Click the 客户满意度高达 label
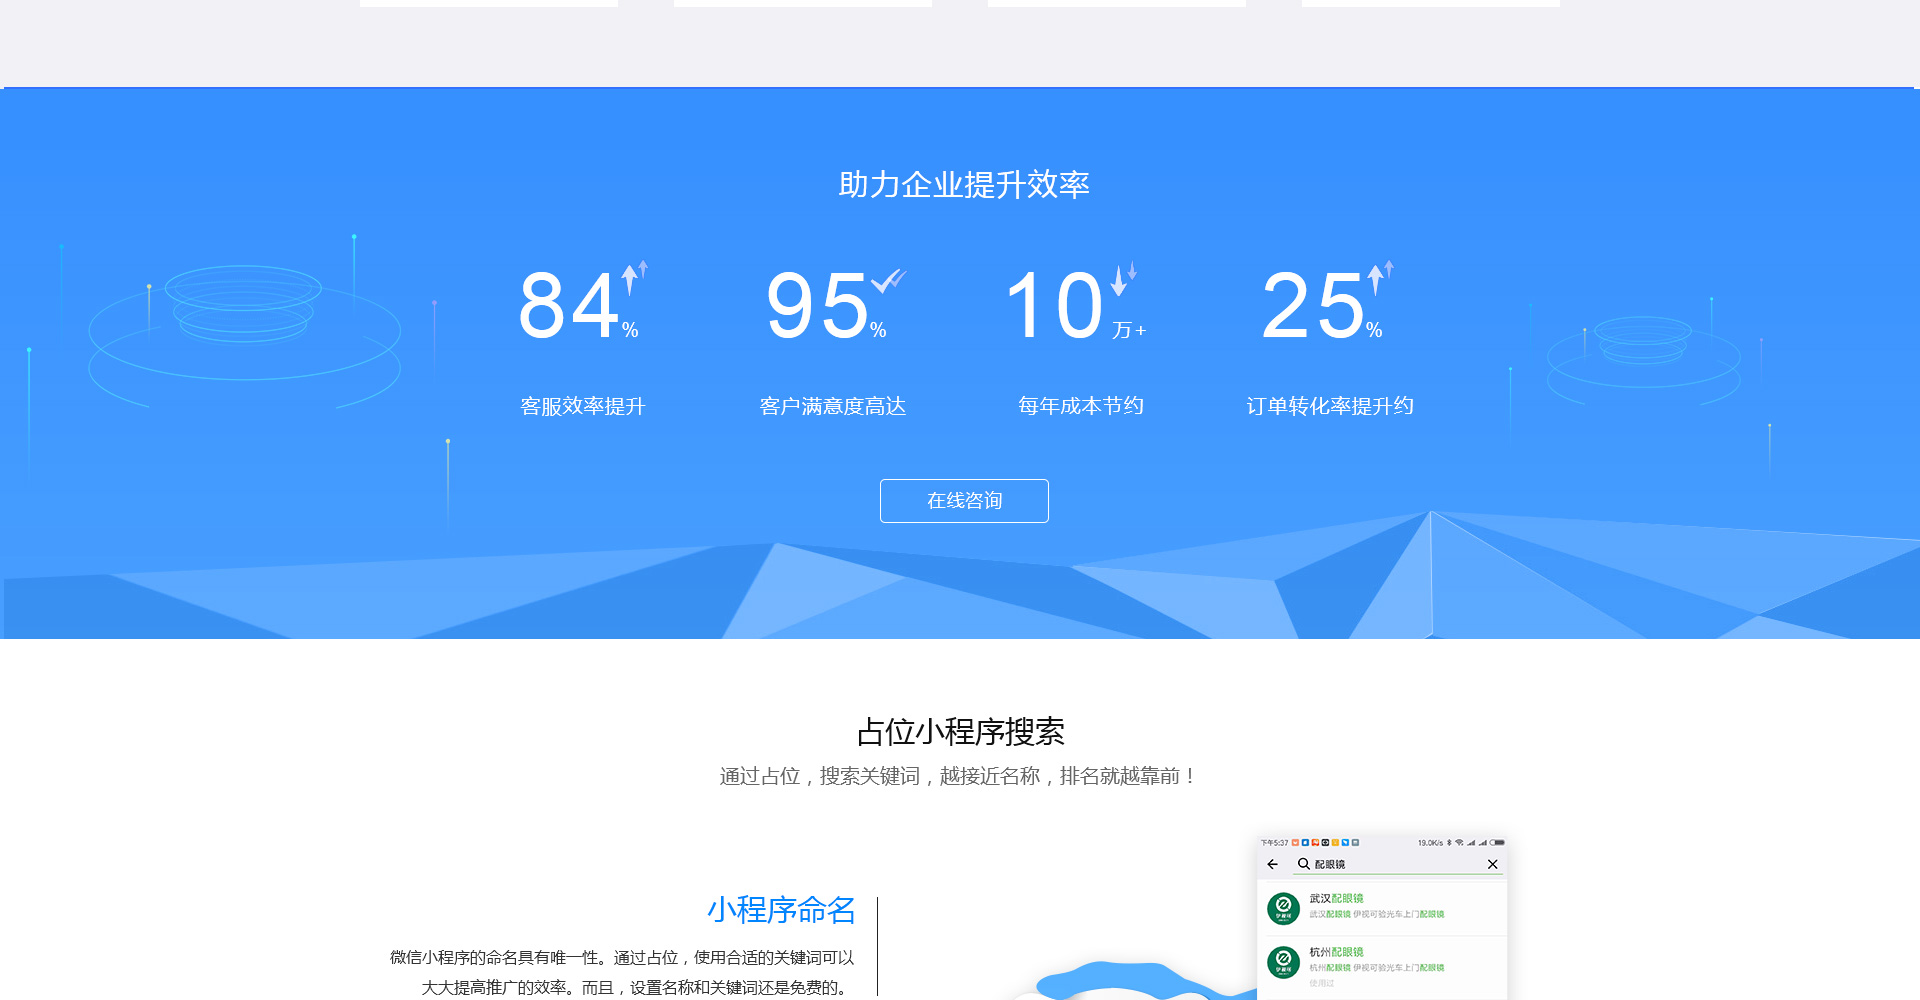Viewport: 1920px width, 1000px height. [832, 406]
